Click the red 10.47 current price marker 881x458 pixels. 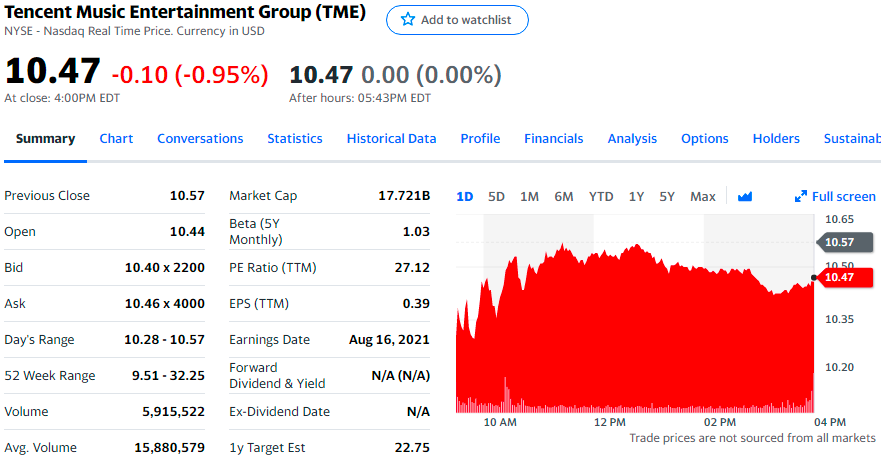846,277
